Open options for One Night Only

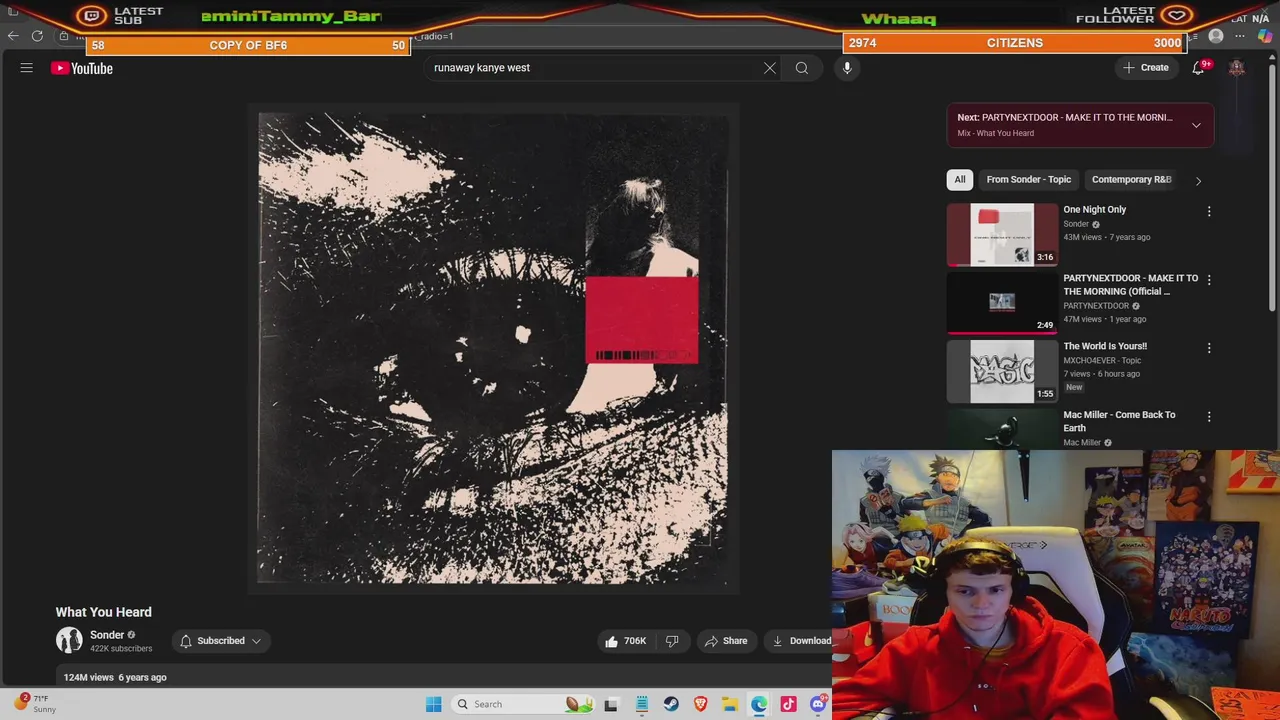[1209, 212]
